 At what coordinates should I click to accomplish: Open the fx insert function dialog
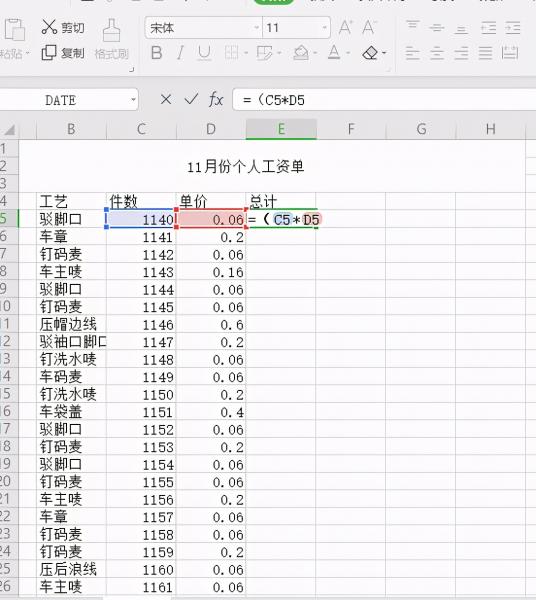pos(216,100)
